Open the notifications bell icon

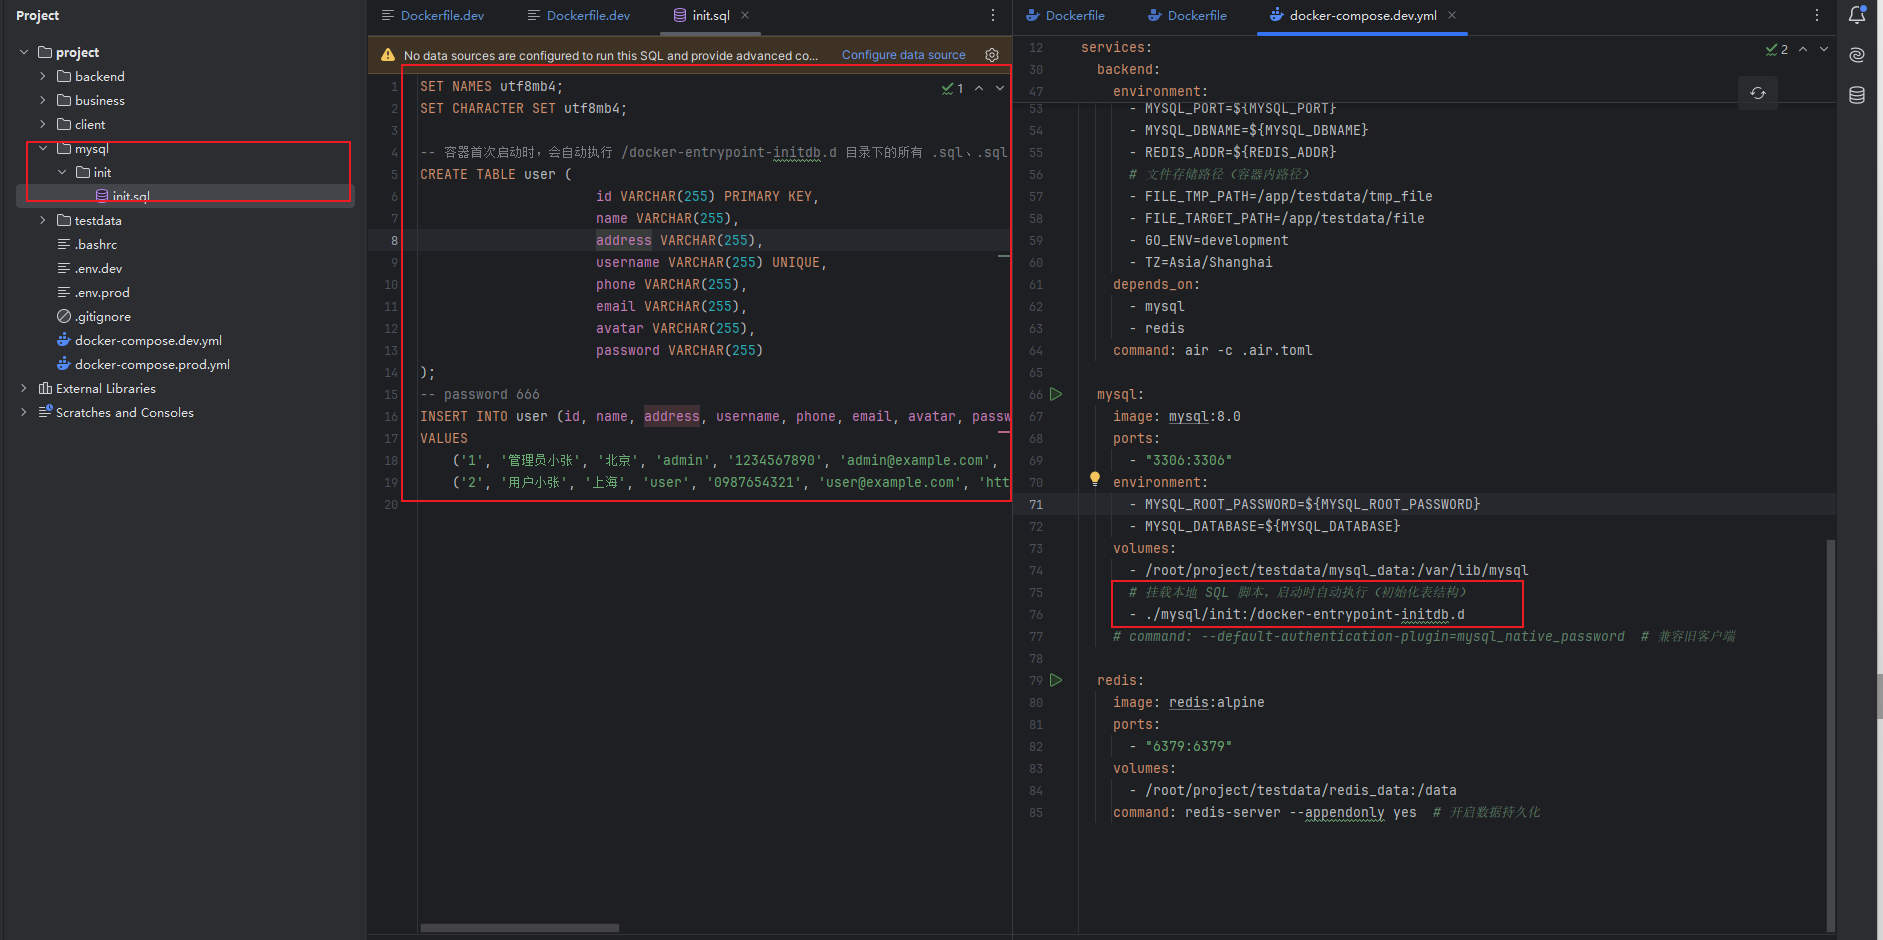pyautogui.click(x=1857, y=15)
